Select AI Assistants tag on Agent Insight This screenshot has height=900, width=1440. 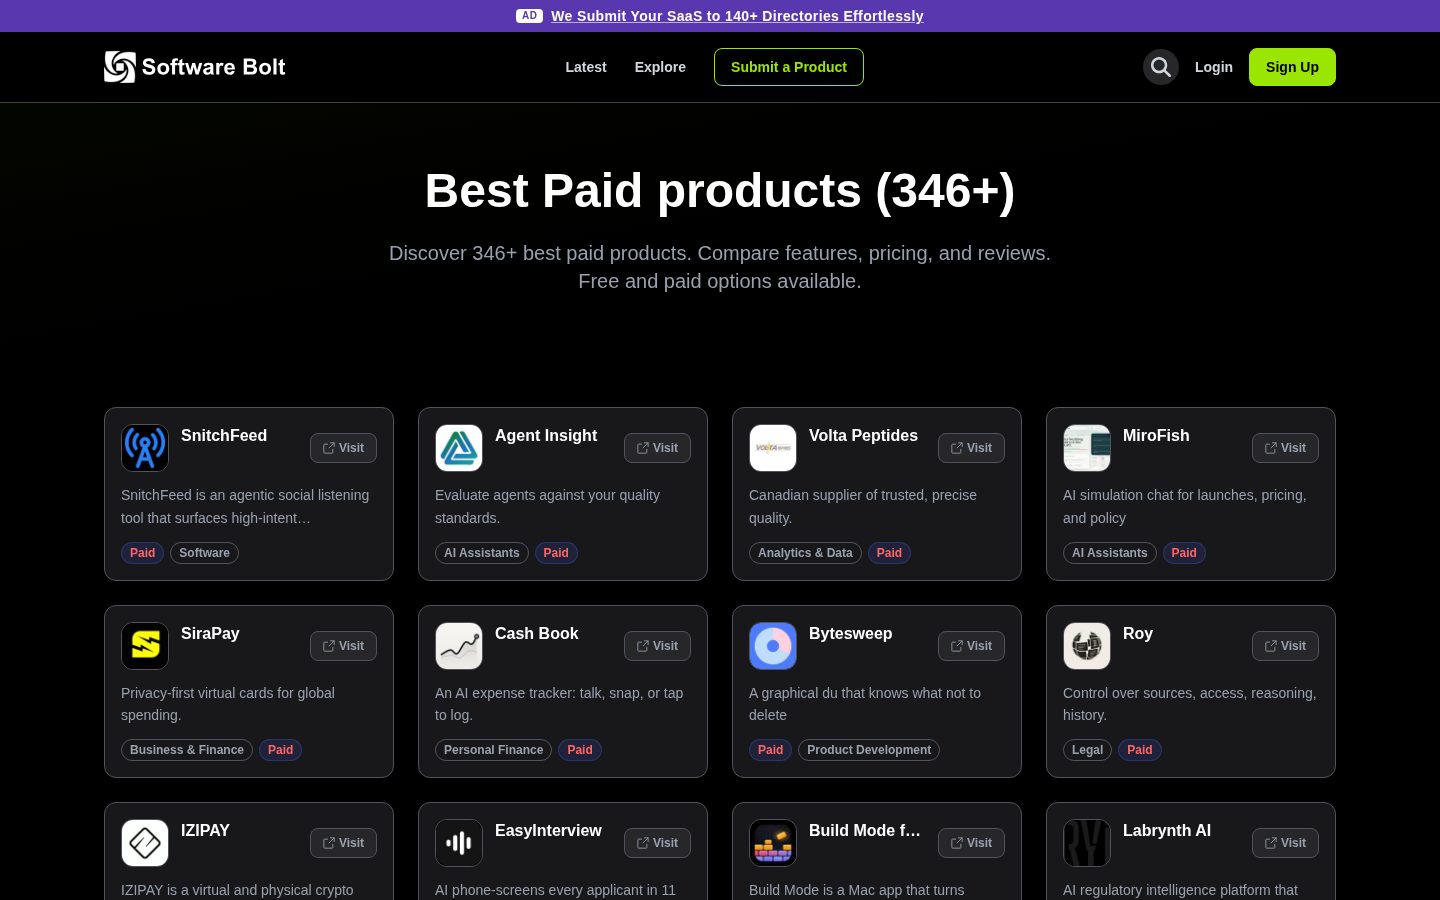(x=482, y=553)
